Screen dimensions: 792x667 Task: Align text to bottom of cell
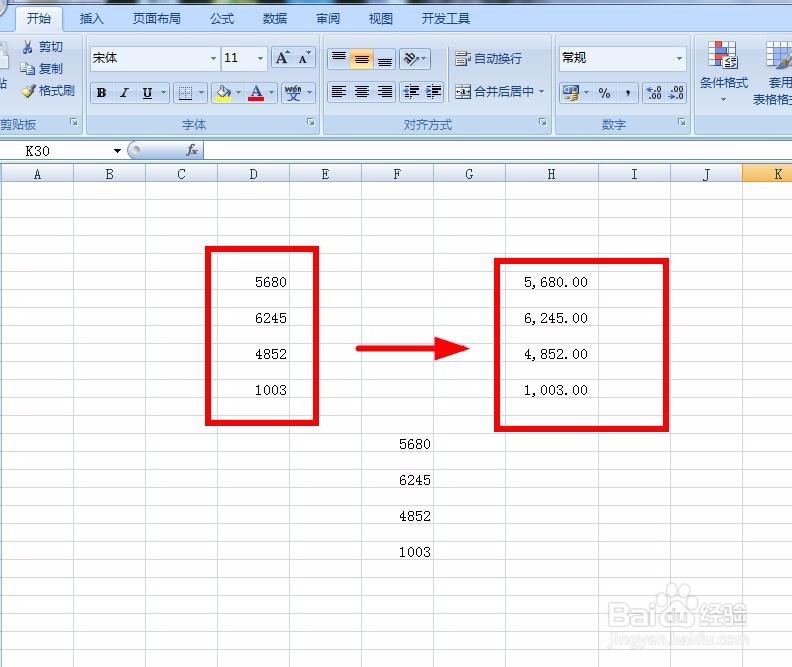pos(385,59)
